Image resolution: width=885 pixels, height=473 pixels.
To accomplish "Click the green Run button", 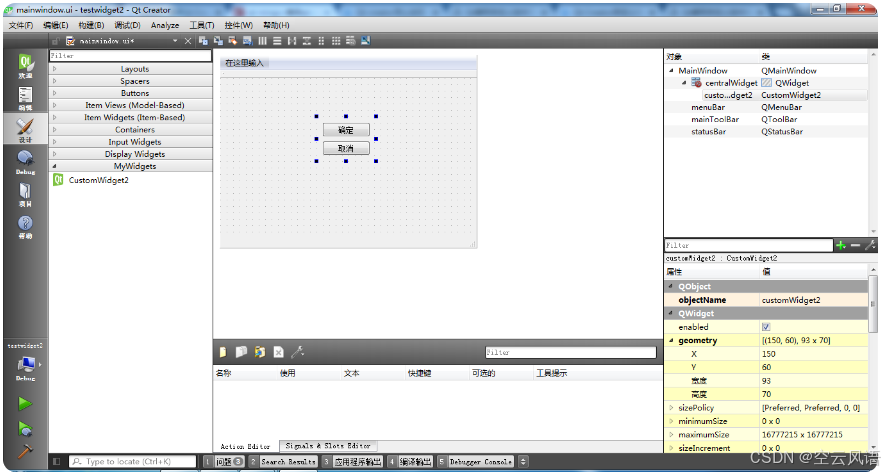I will pos(25,404).
